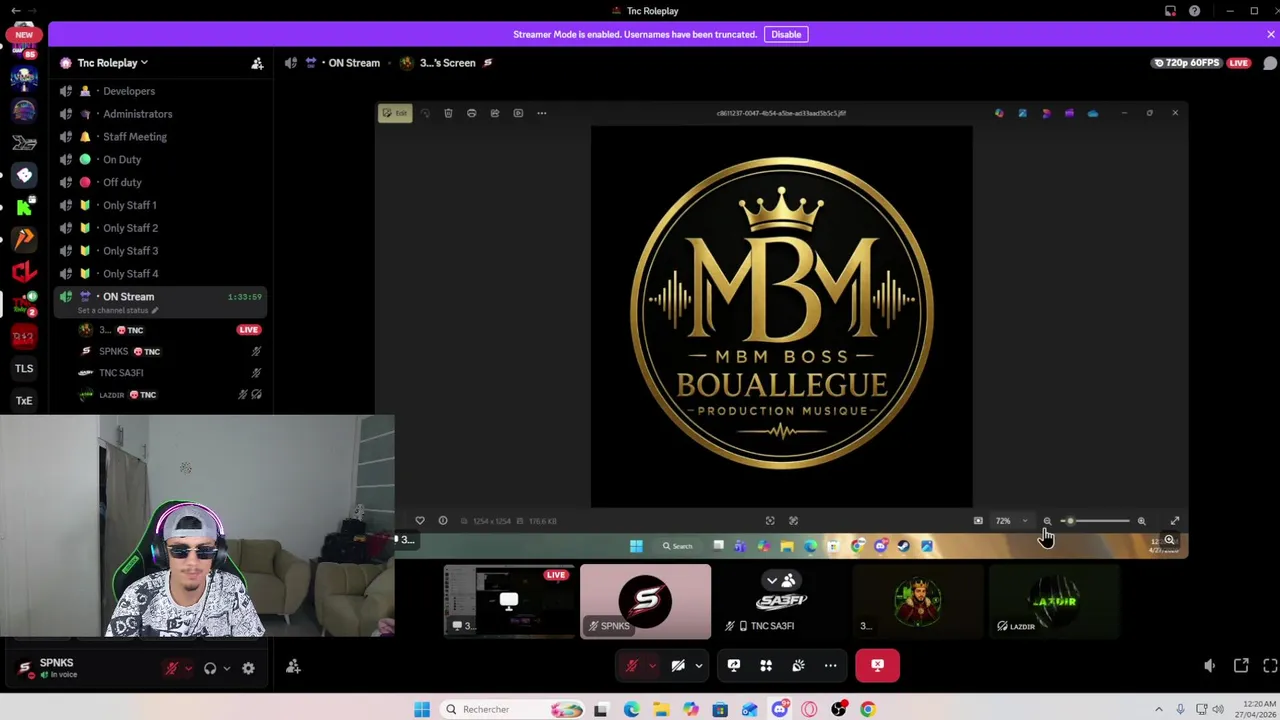Screen dimensions: 1280x720
Task: Join the Administrators voice channel
Action: (x=160, y=114)
